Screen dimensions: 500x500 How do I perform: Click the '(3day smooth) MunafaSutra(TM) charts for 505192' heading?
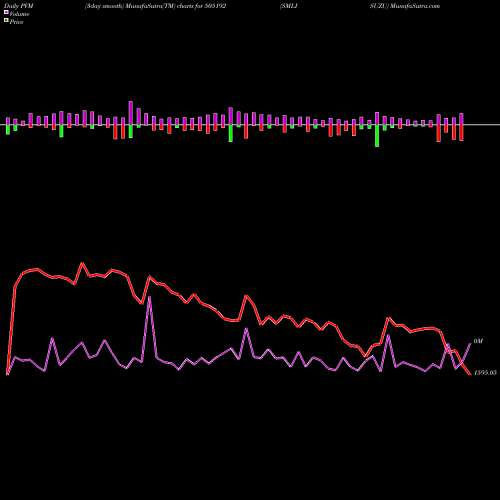[x=156, y=6]
